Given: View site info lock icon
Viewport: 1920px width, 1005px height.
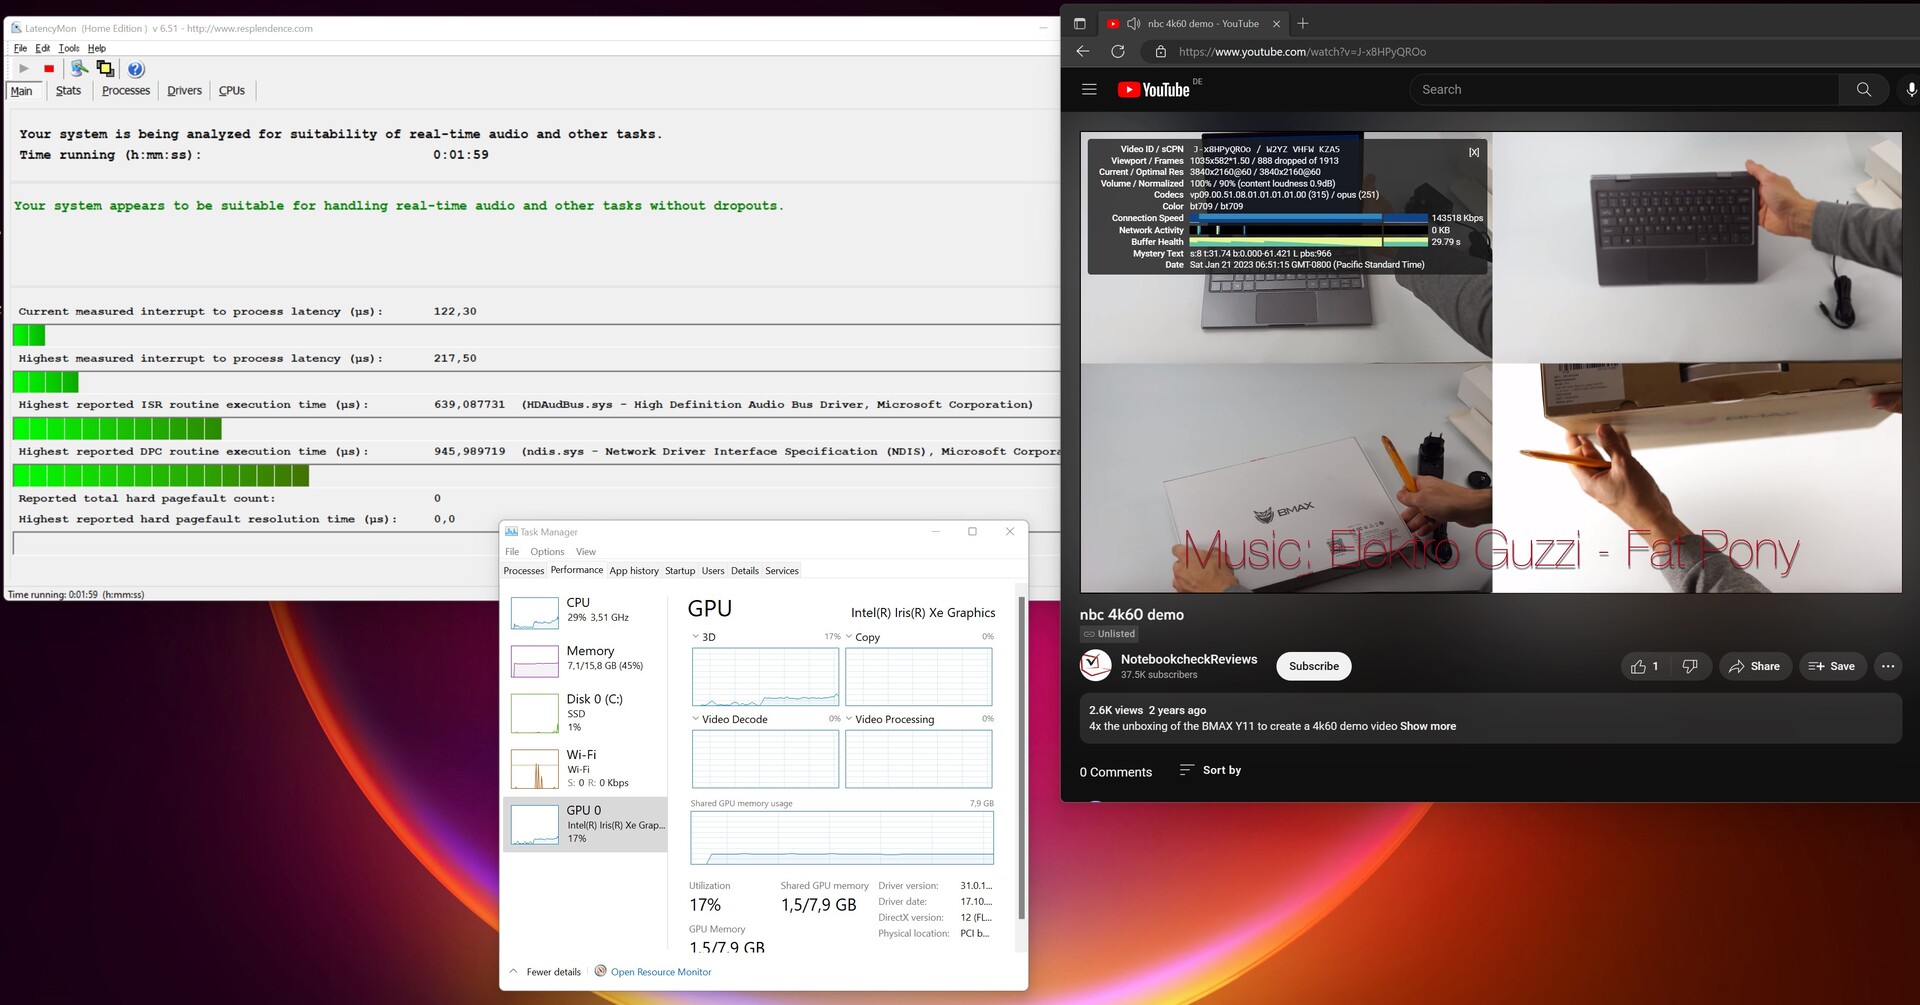Looking at the screenshot, I should [x=1160, y=52].
